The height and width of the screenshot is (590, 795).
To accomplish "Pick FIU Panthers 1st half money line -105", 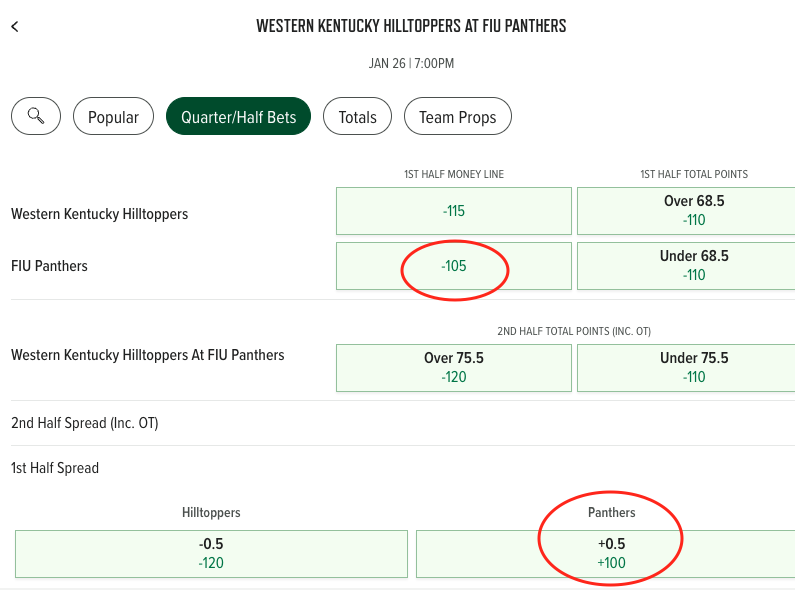I will pos(454,266).
